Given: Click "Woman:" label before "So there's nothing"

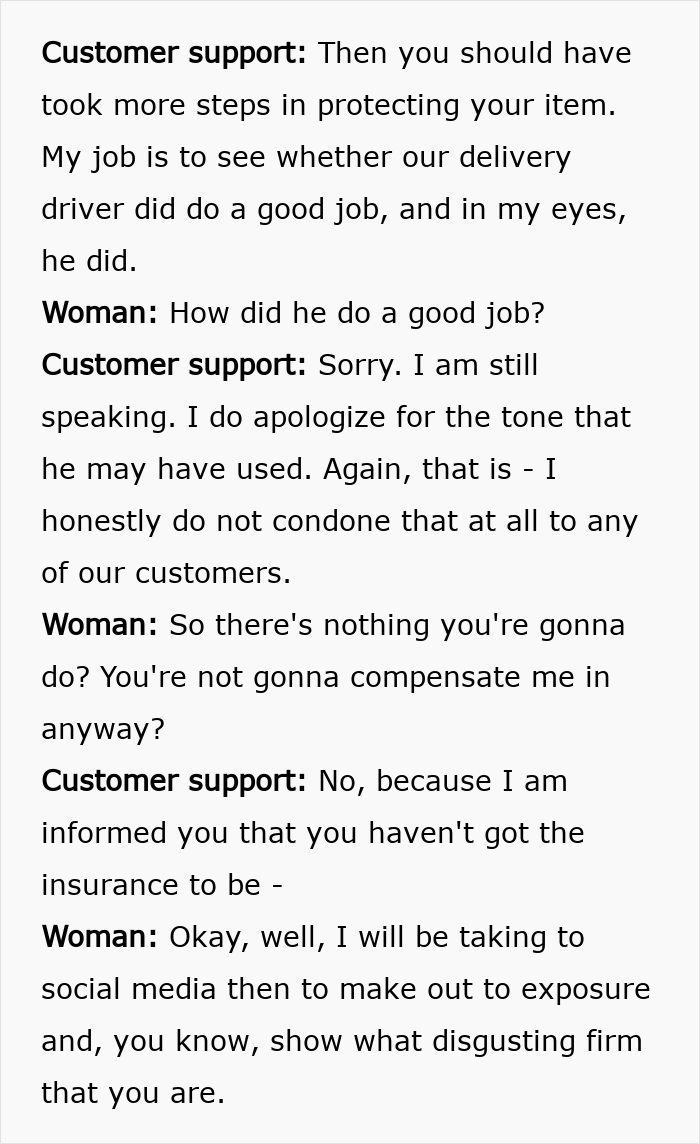Looking at the screenshot, I should [x=99, y=625].
